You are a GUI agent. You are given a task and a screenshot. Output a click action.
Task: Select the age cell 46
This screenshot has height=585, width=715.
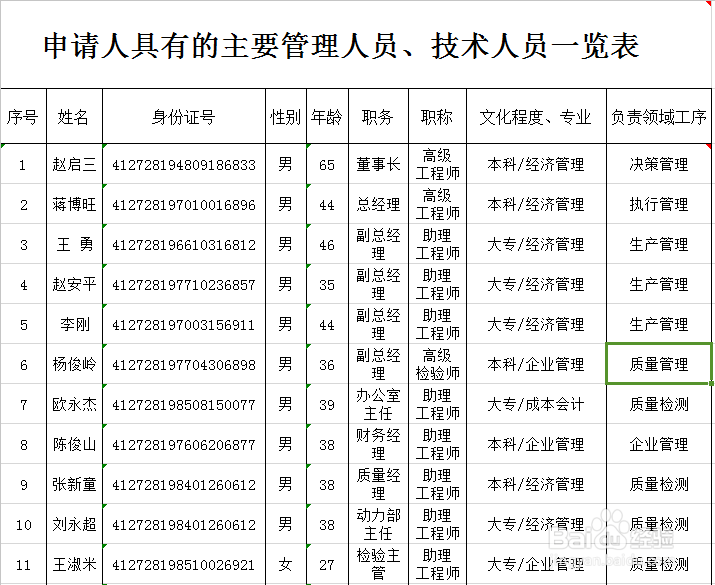point(327,245)
